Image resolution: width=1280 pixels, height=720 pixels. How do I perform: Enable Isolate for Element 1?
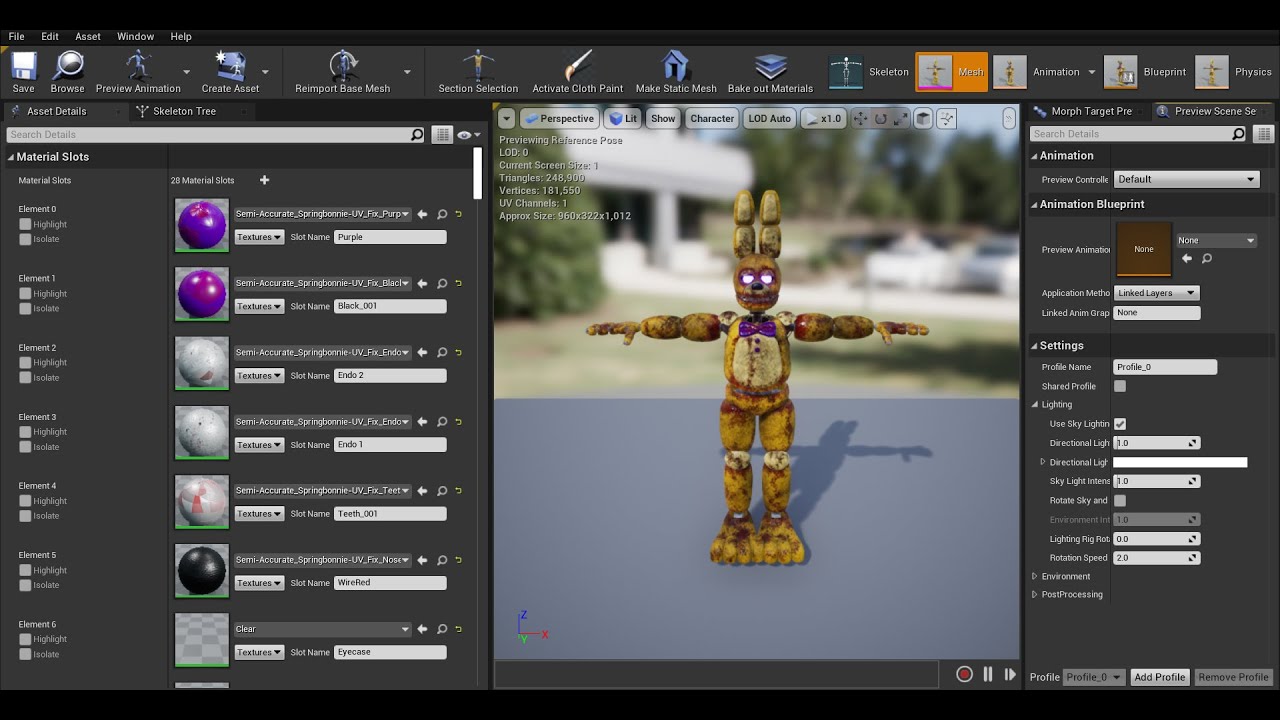[x=25, y=308]
